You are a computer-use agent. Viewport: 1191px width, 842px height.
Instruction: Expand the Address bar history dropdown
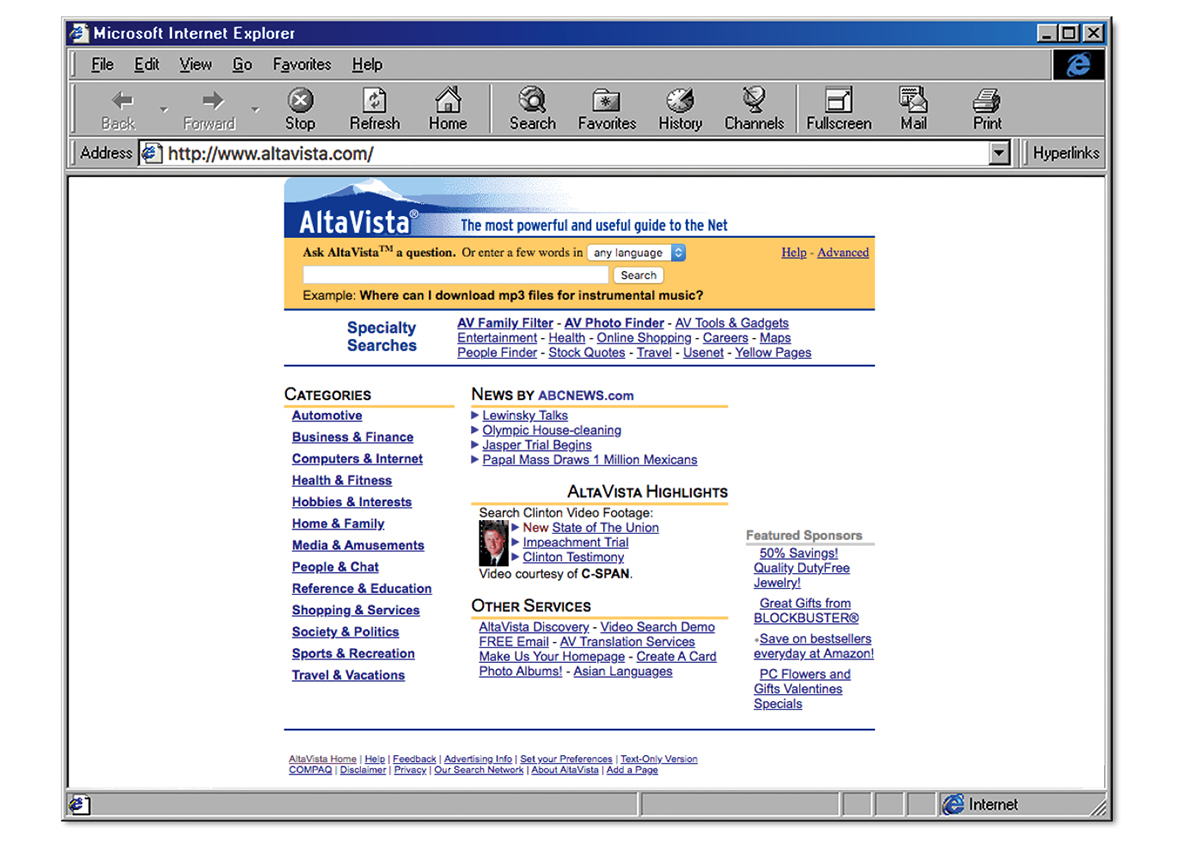(x=999, y=152)
